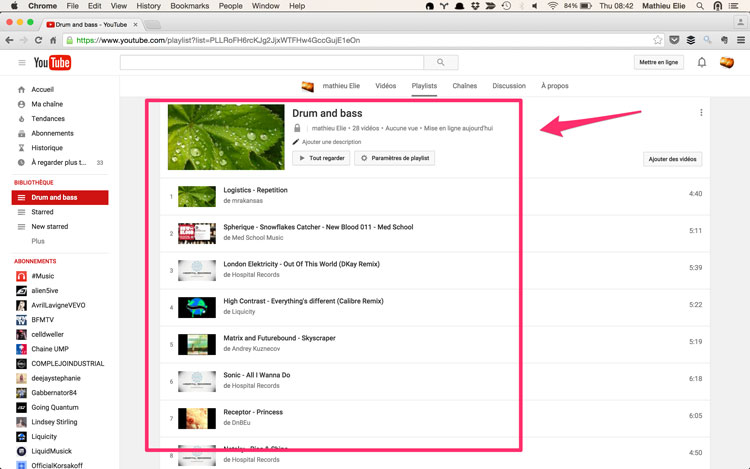Screen dimensions: 750x469
Task: Click the macOS Spotlight search icon
Action: click(x=700, y=6)
